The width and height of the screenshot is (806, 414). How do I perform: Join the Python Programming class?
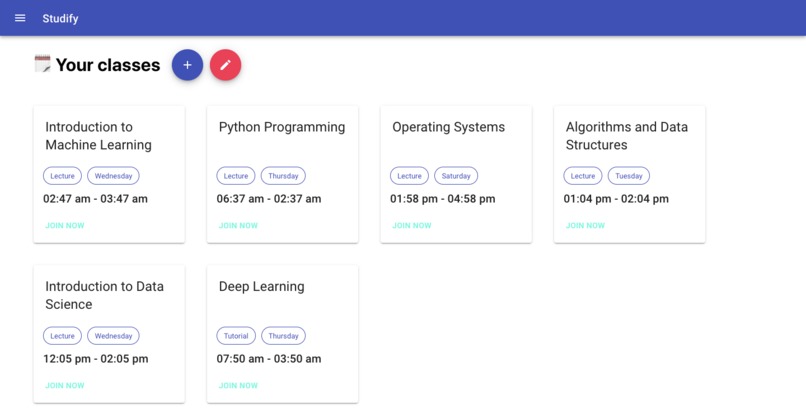238,225
